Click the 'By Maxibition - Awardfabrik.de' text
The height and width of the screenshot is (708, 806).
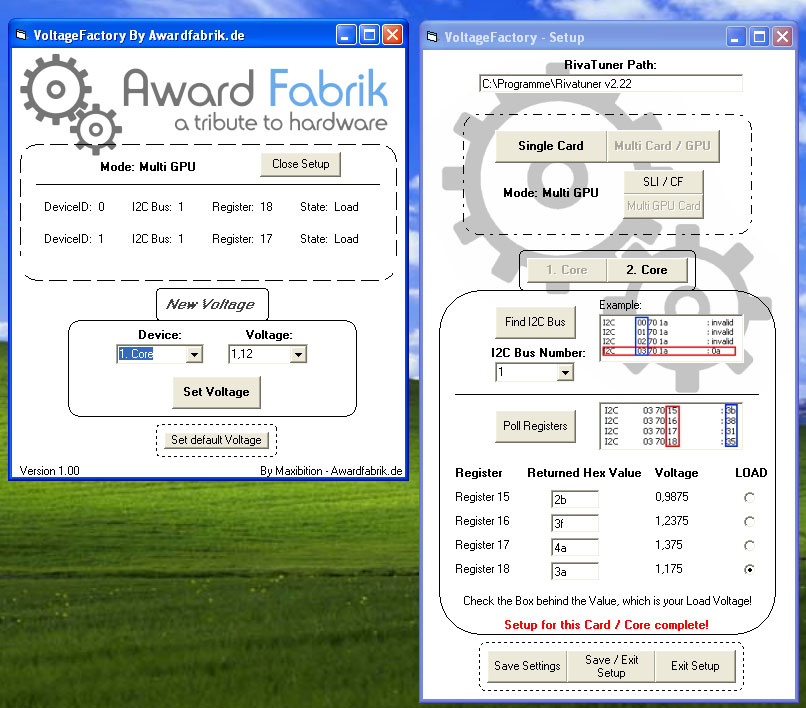point(331,471)
